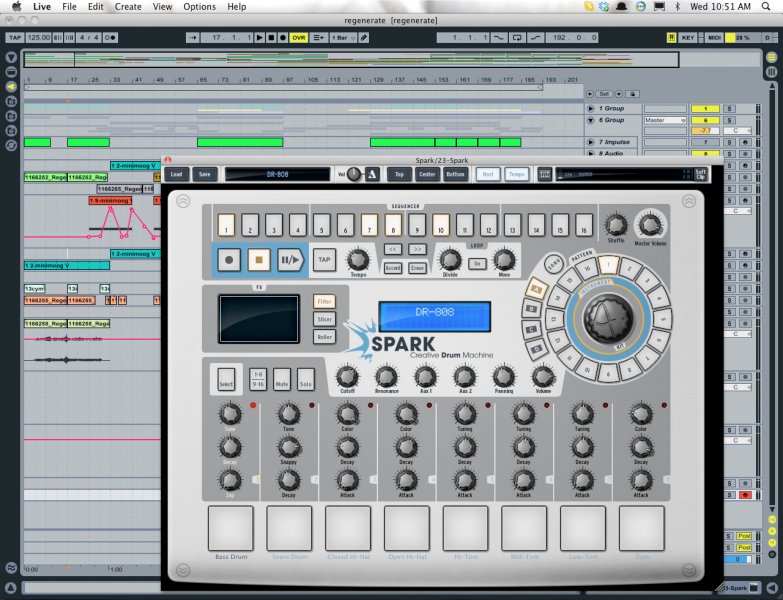
Task: Expand the 8 Audio track
Action: (x=591, y=153)
